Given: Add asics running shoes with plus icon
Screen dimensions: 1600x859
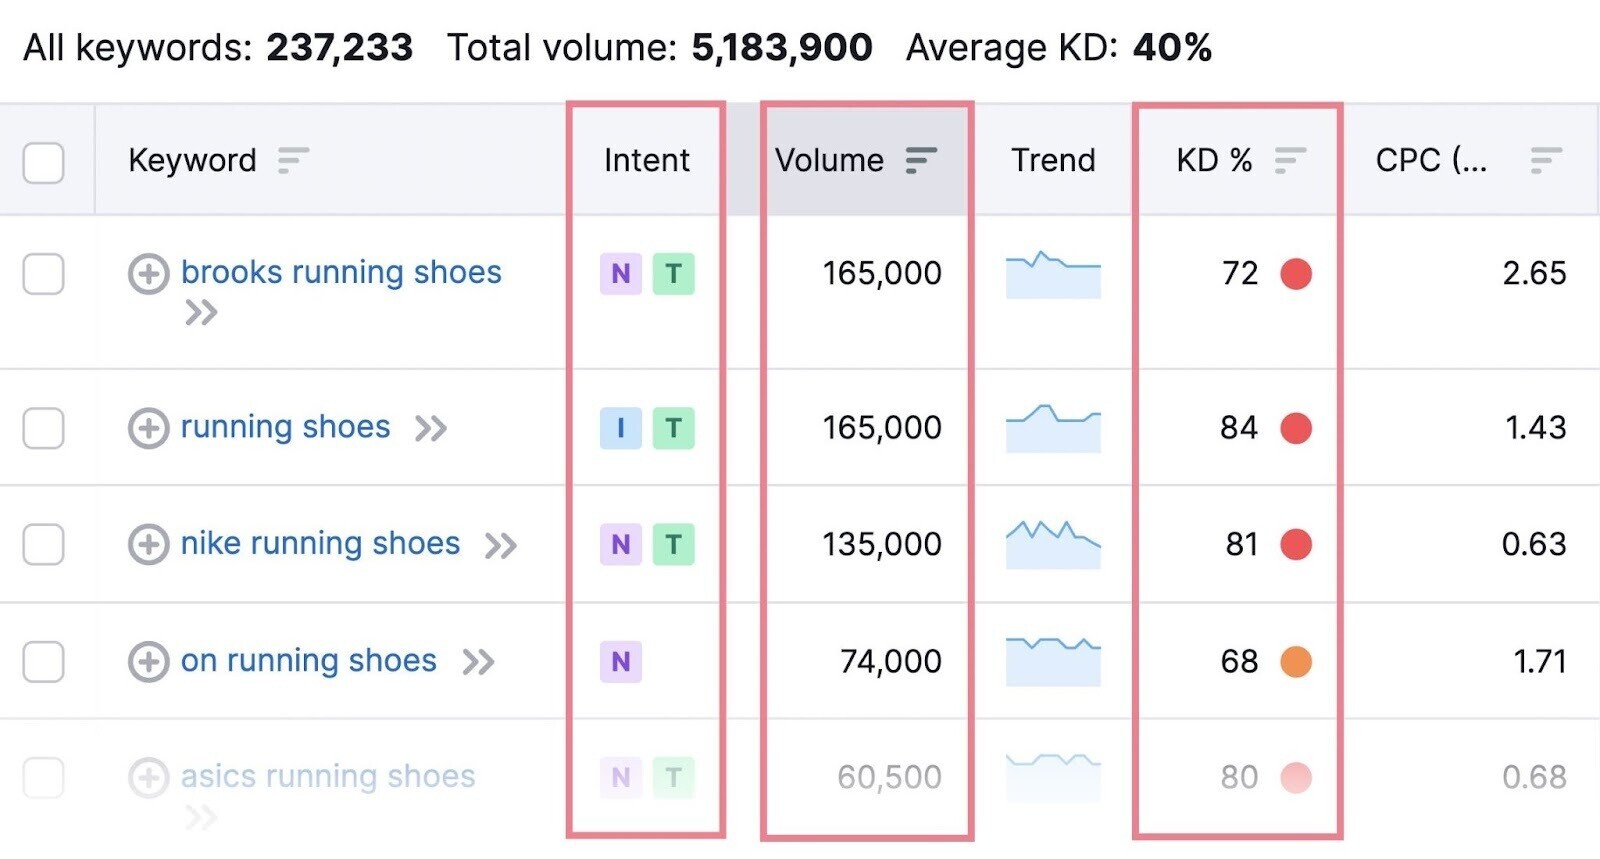Looking at the screenshot, I should 148,777.
